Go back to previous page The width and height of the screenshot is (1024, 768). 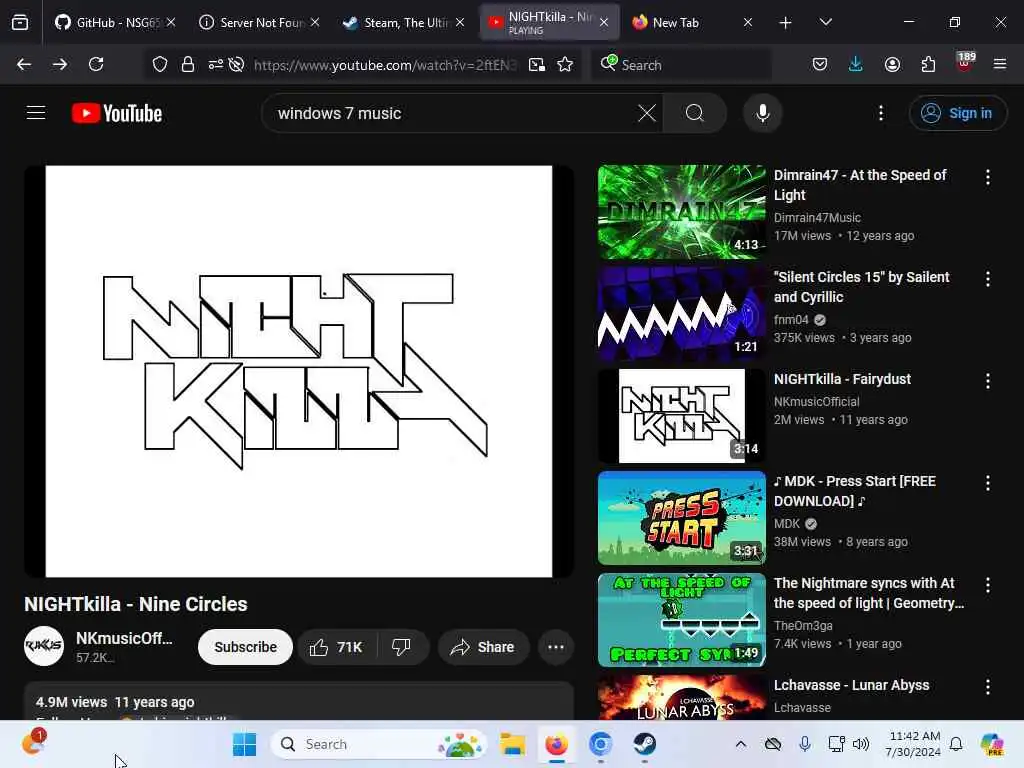tap(24, 64)
